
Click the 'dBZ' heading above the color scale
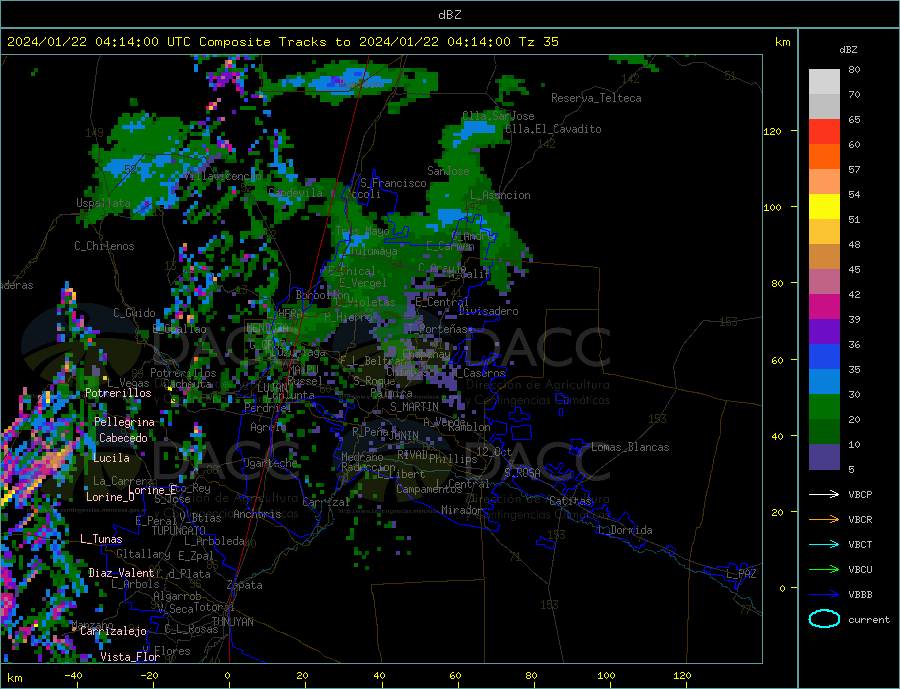coord(848,50)
